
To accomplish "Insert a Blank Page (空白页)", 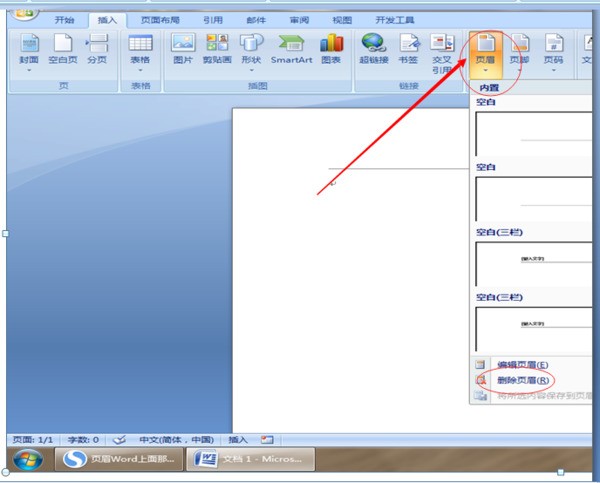I will [63, 49].
